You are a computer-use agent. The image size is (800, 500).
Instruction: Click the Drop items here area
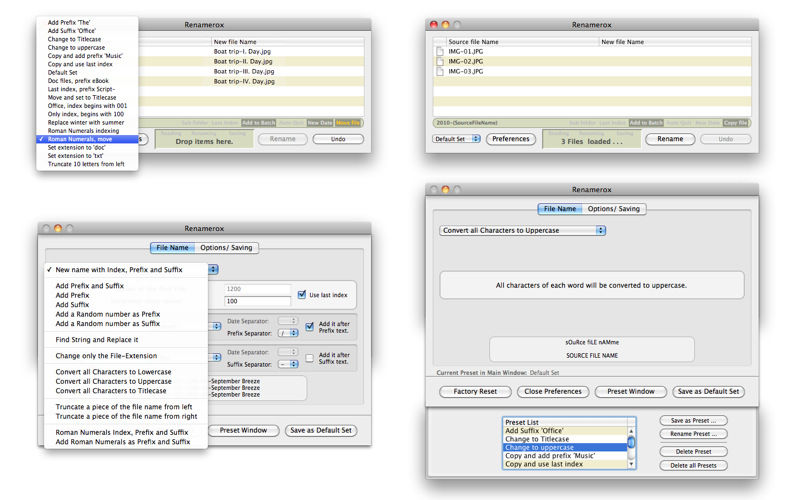204,139
